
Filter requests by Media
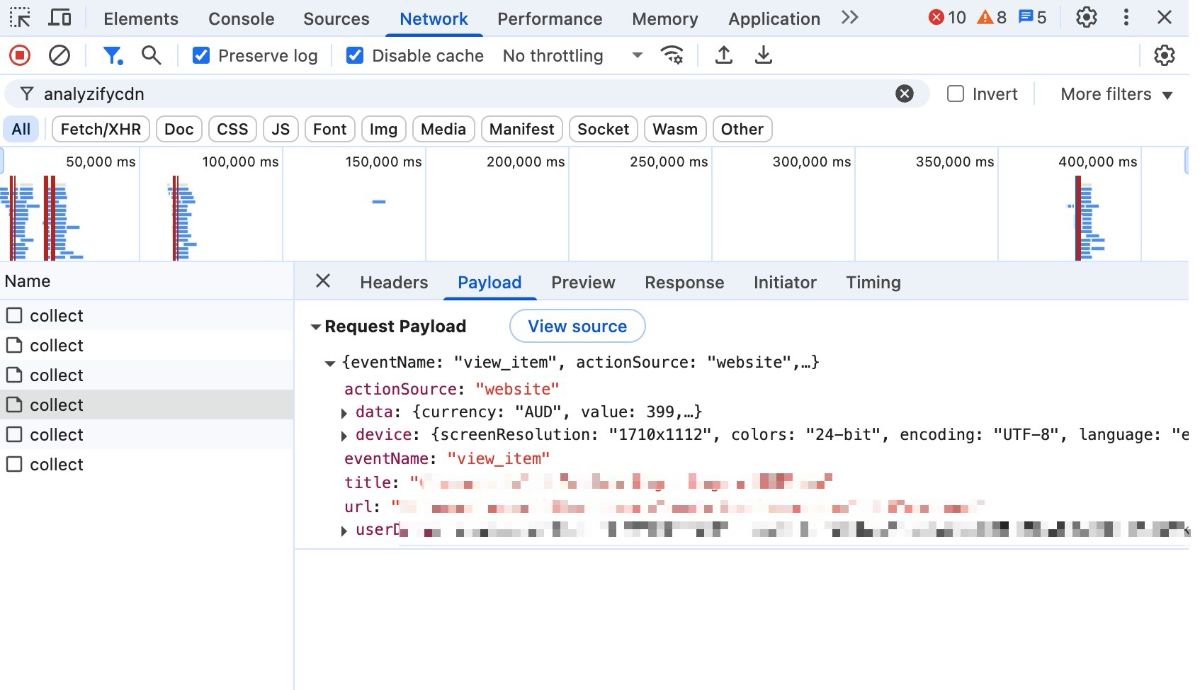pyautogui.click(x=443, y=129)
